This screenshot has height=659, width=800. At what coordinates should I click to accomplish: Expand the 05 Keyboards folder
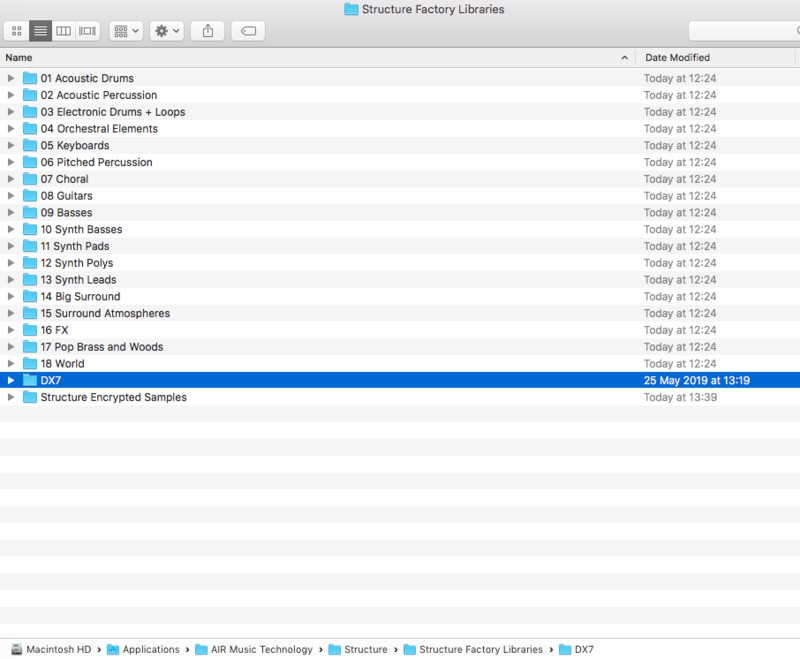11,145
